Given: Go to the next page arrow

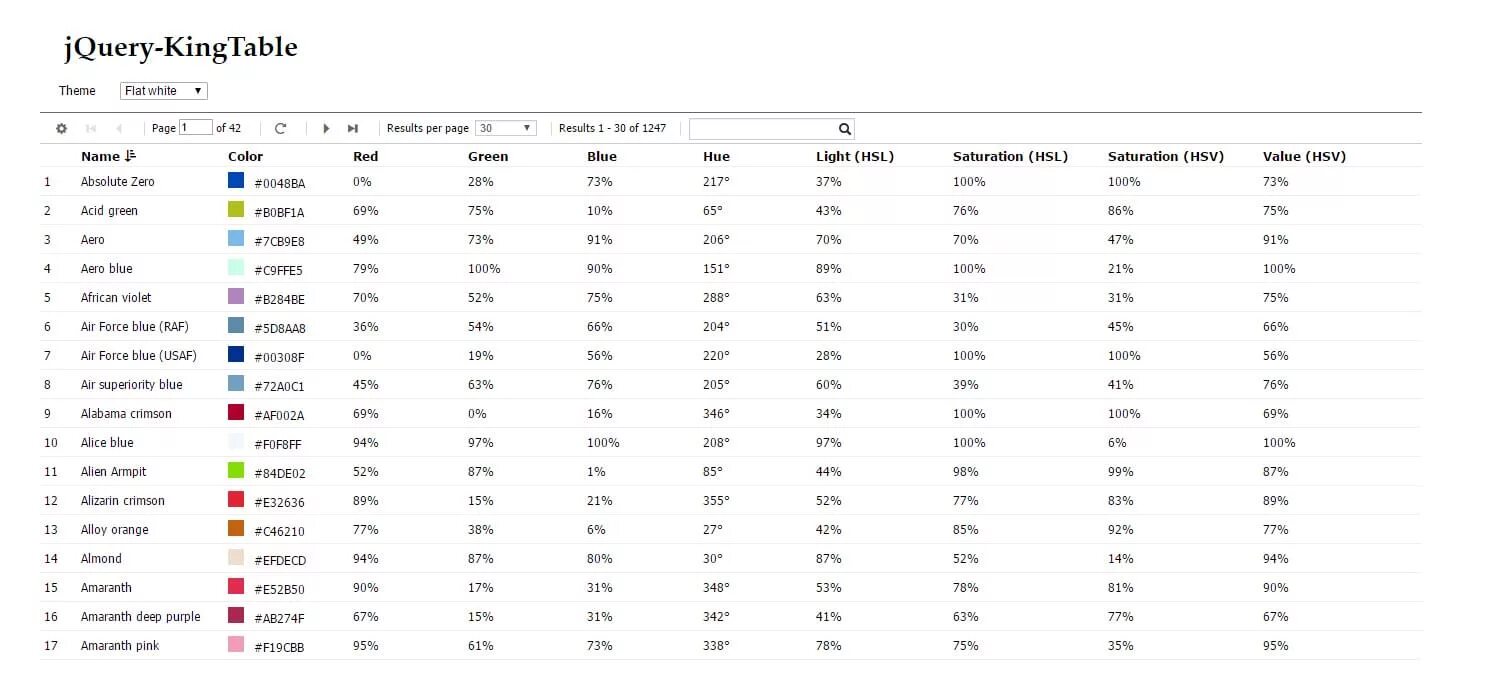Looking at the screenshot, I should 326,129.
